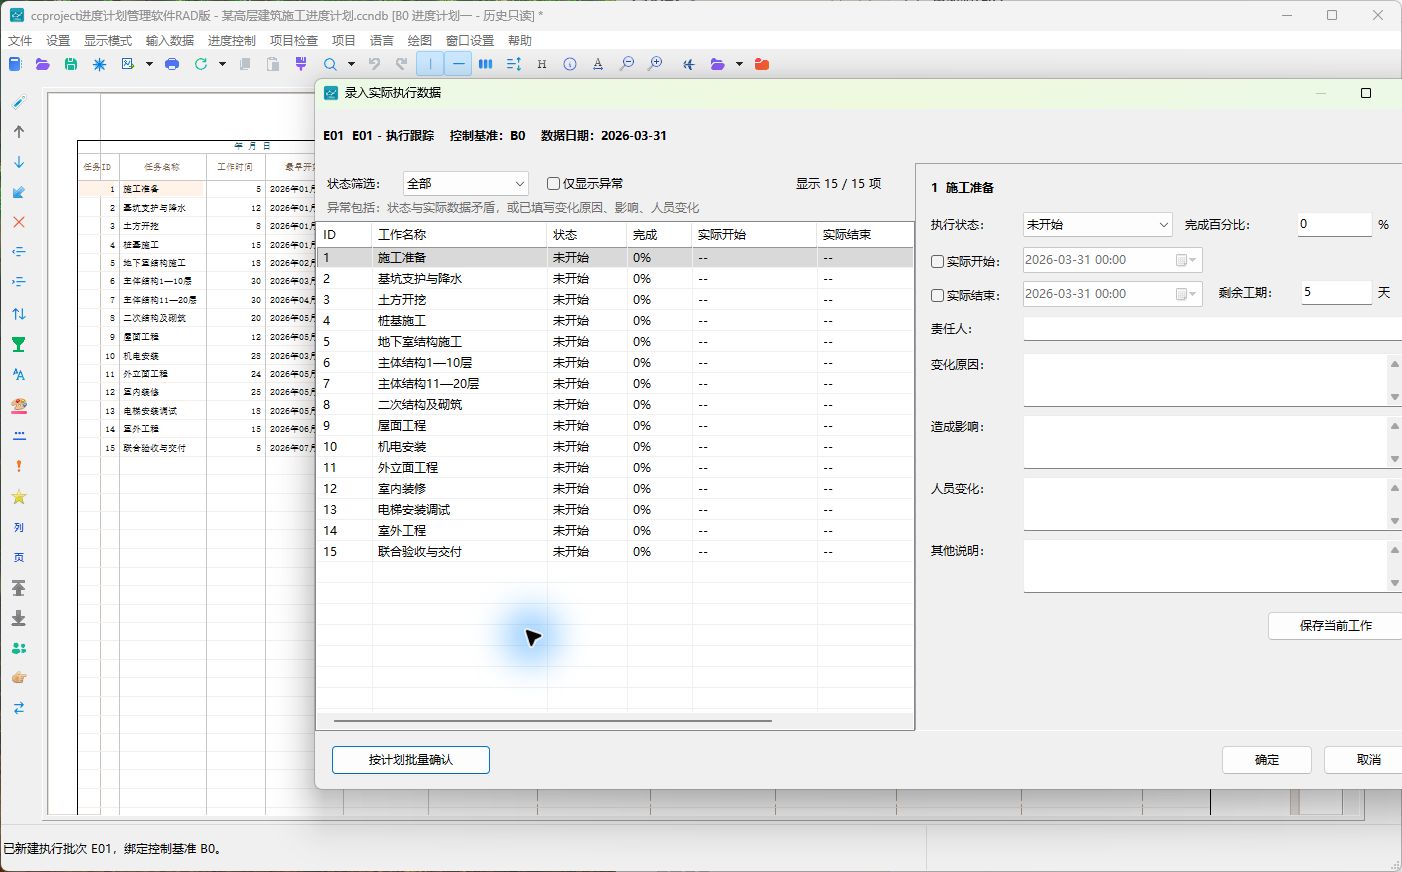Click the color palette sidebar icon
This screenshot has height=872, width=1402.
(x=19, y=405)
